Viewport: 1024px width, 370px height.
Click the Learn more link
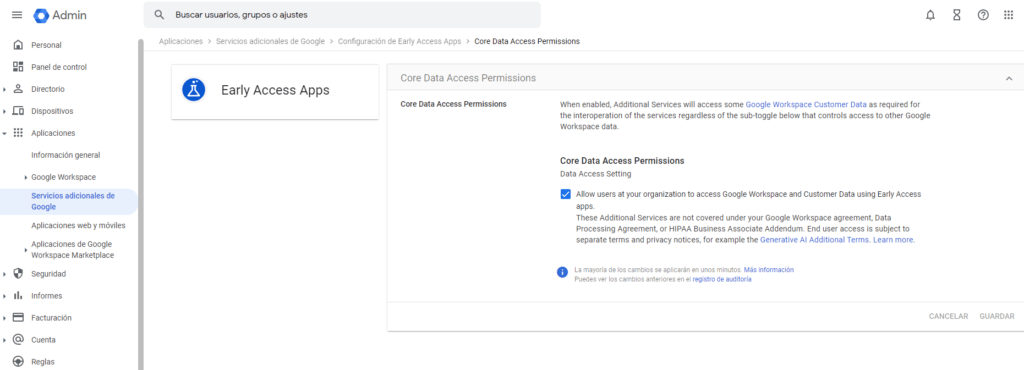click(x=893, y=240)
